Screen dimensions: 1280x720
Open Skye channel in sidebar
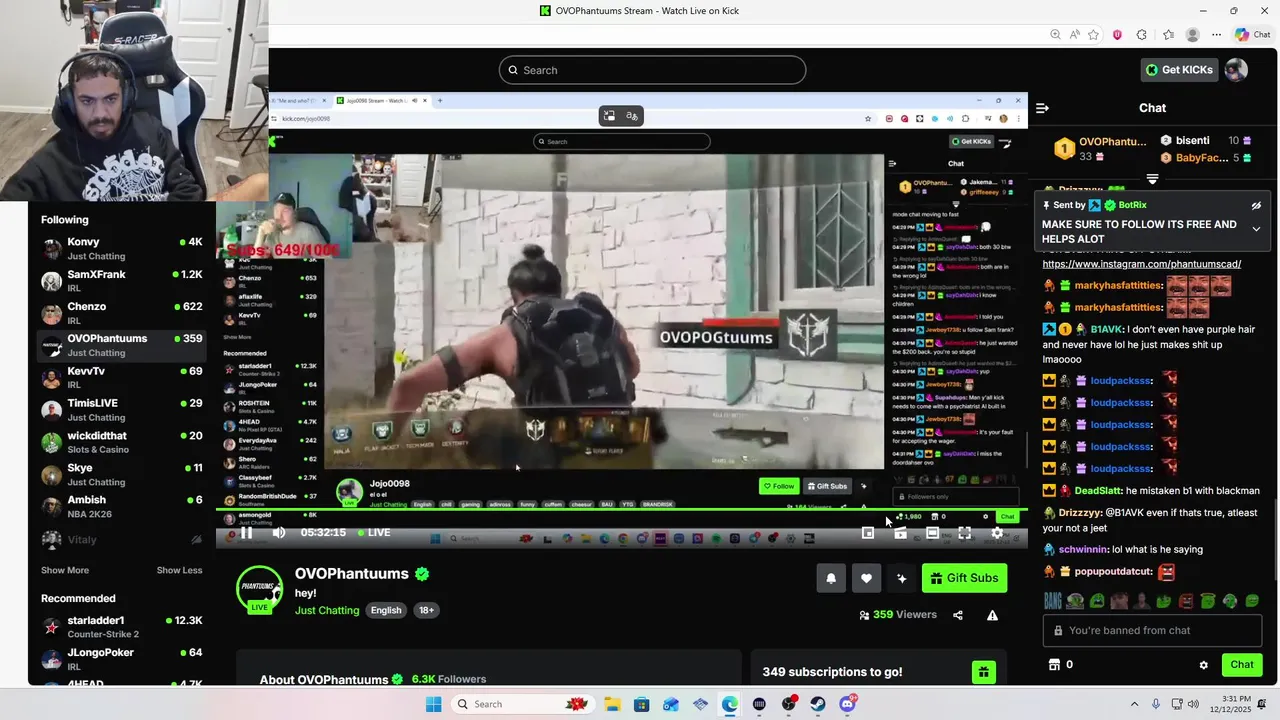point(121,474)
